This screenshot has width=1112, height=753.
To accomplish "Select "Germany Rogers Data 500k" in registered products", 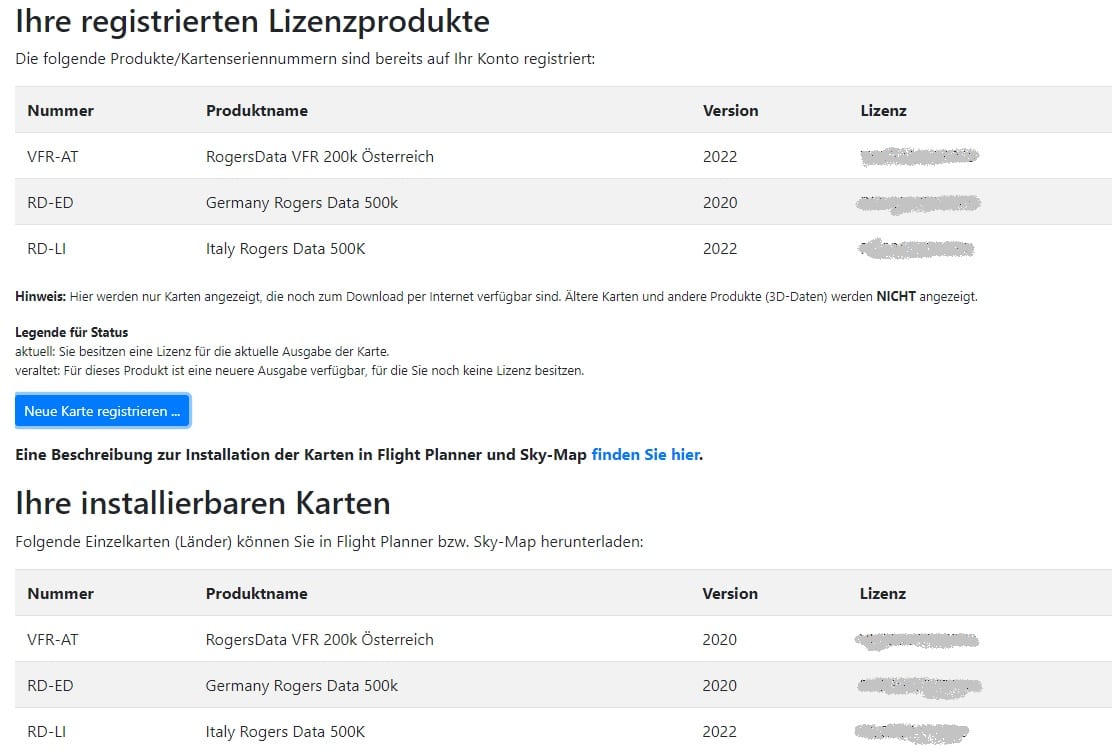I will tap(301, 202).
